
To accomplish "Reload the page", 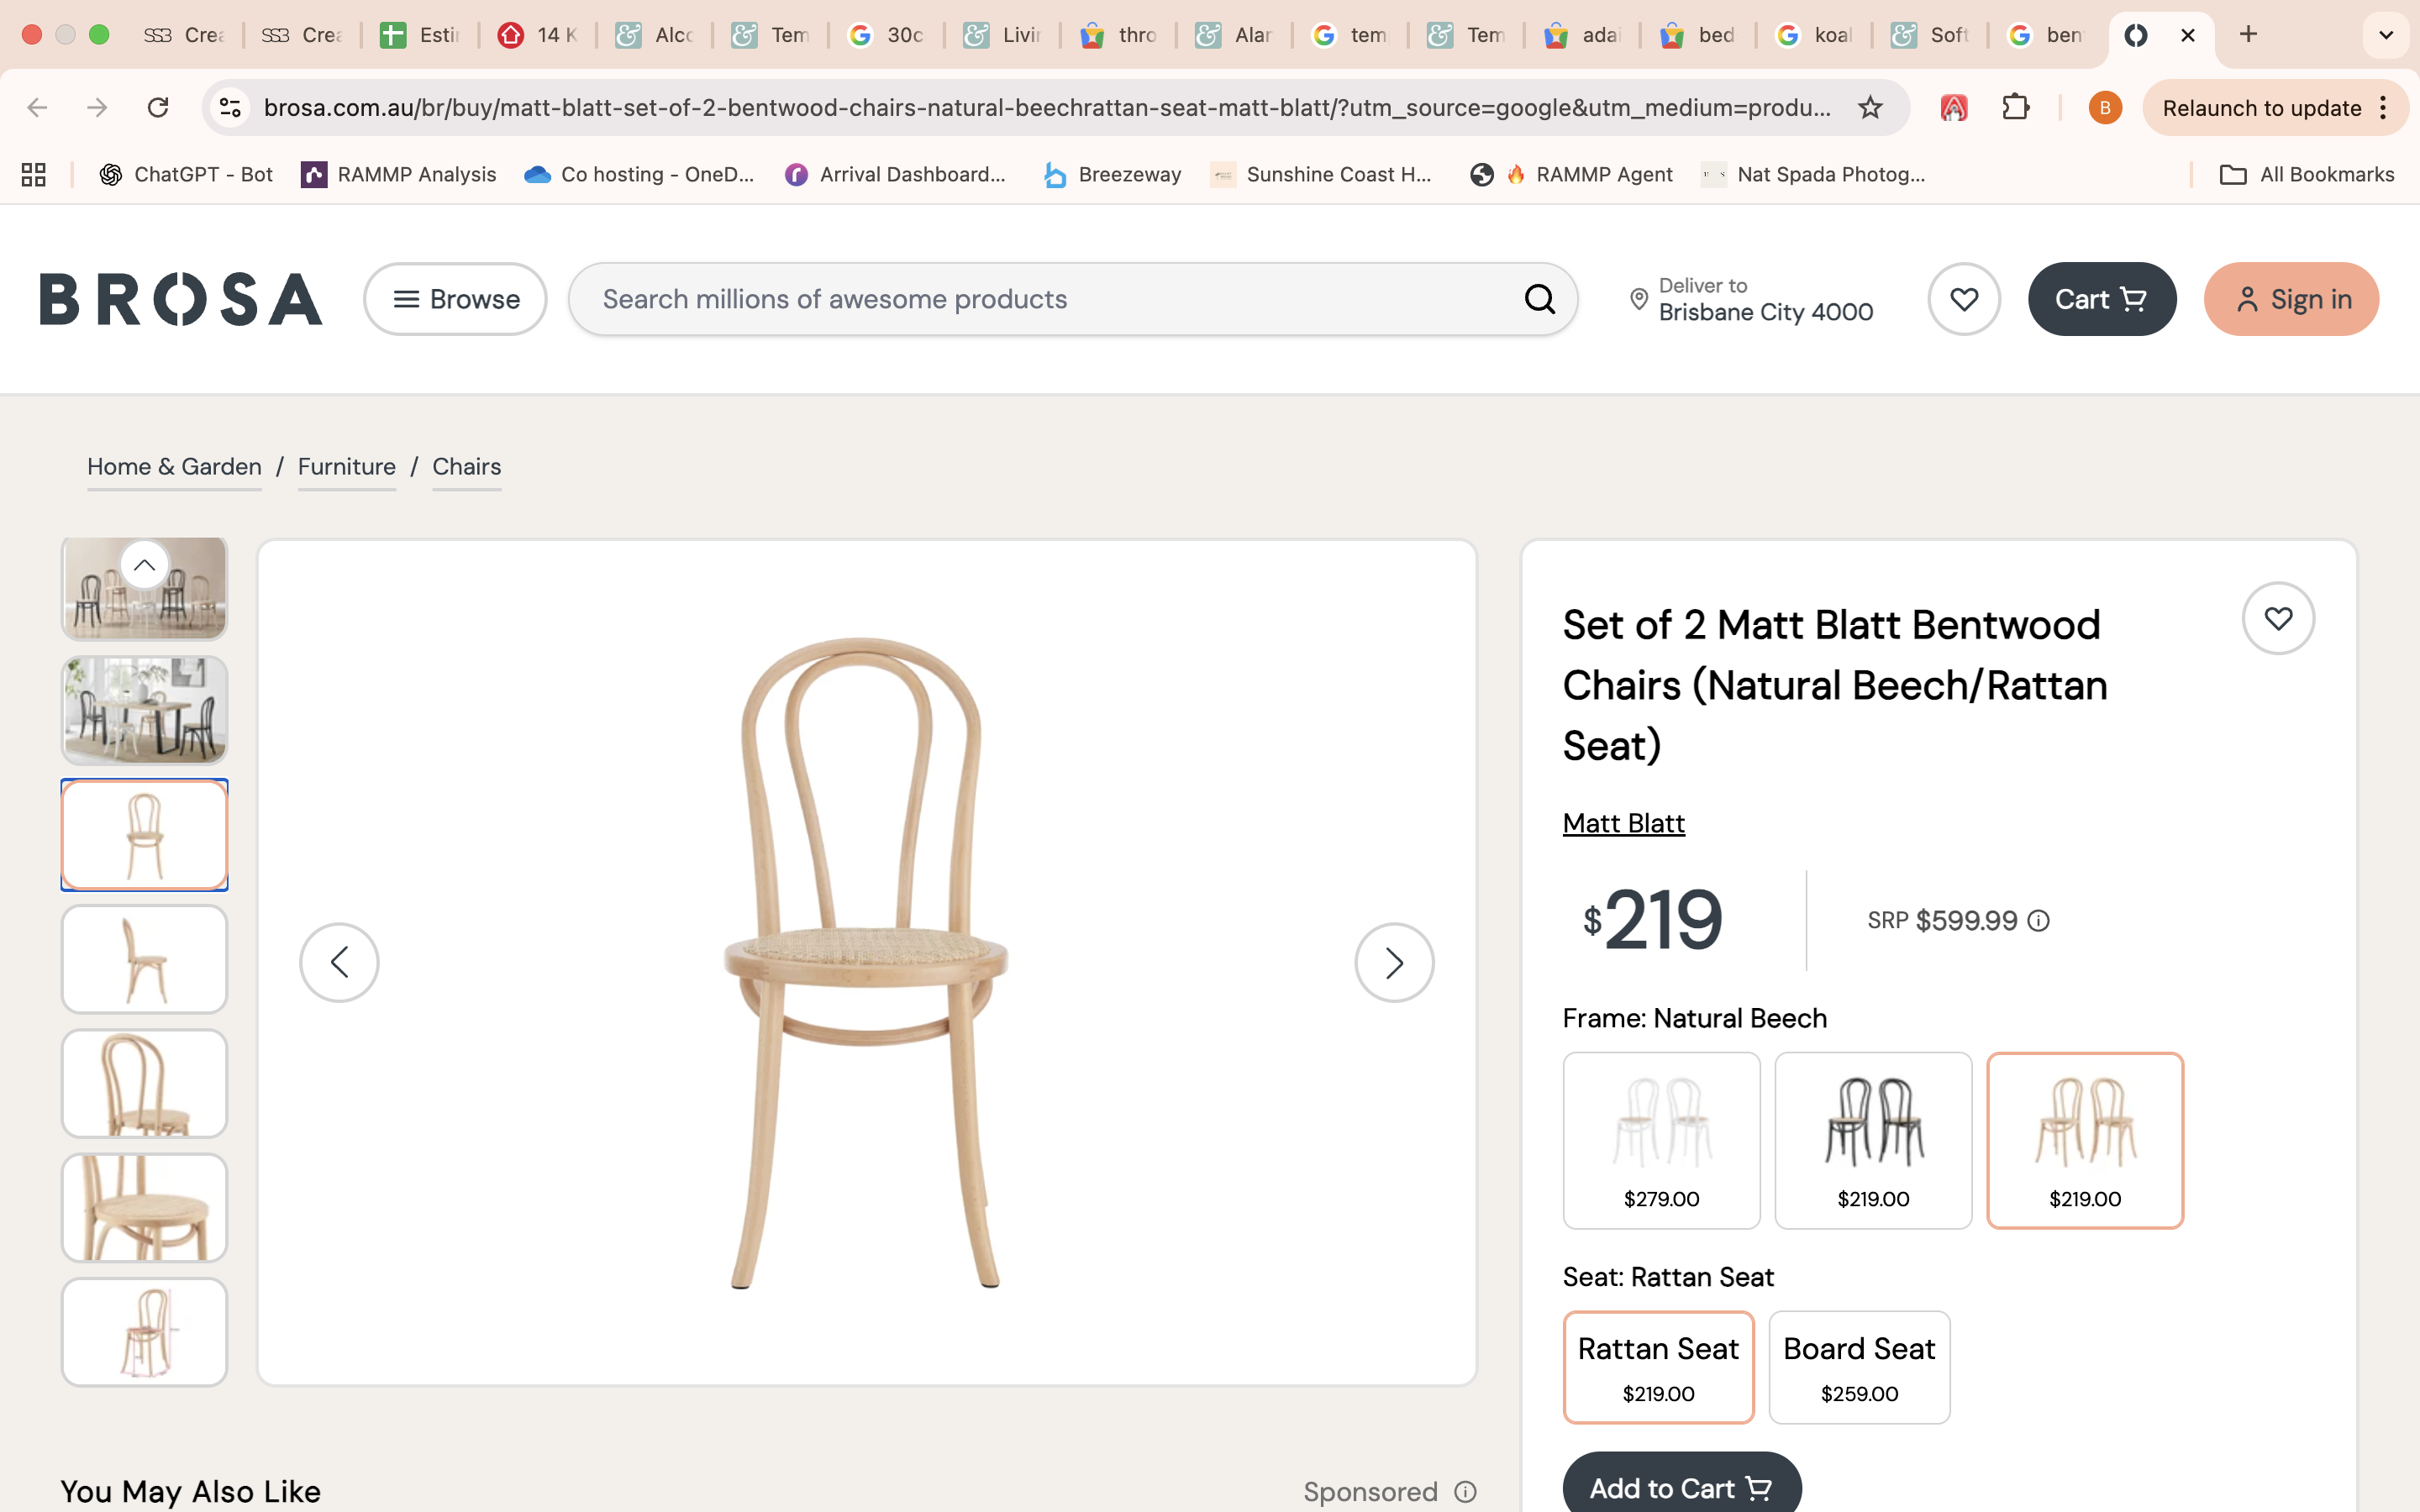I will coord(158,108).
